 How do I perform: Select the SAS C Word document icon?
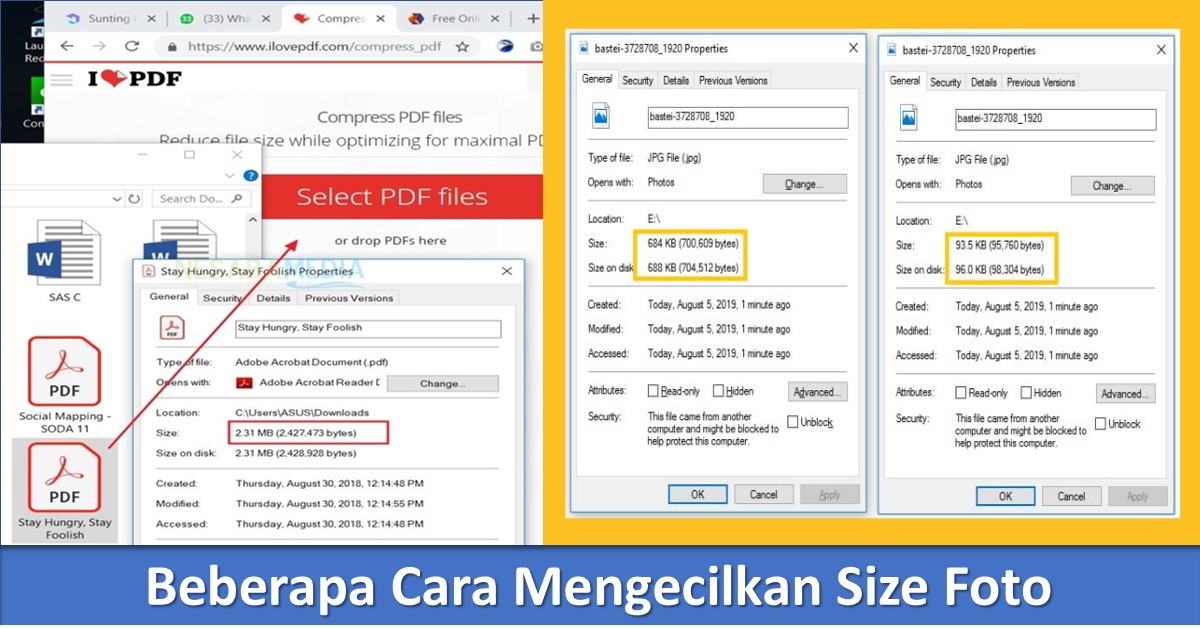point(64,252)
